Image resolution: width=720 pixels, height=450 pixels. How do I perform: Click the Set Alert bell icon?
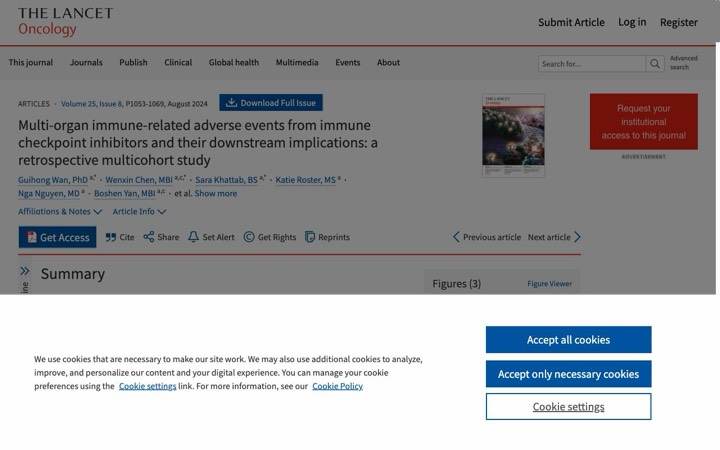[193, 237]
